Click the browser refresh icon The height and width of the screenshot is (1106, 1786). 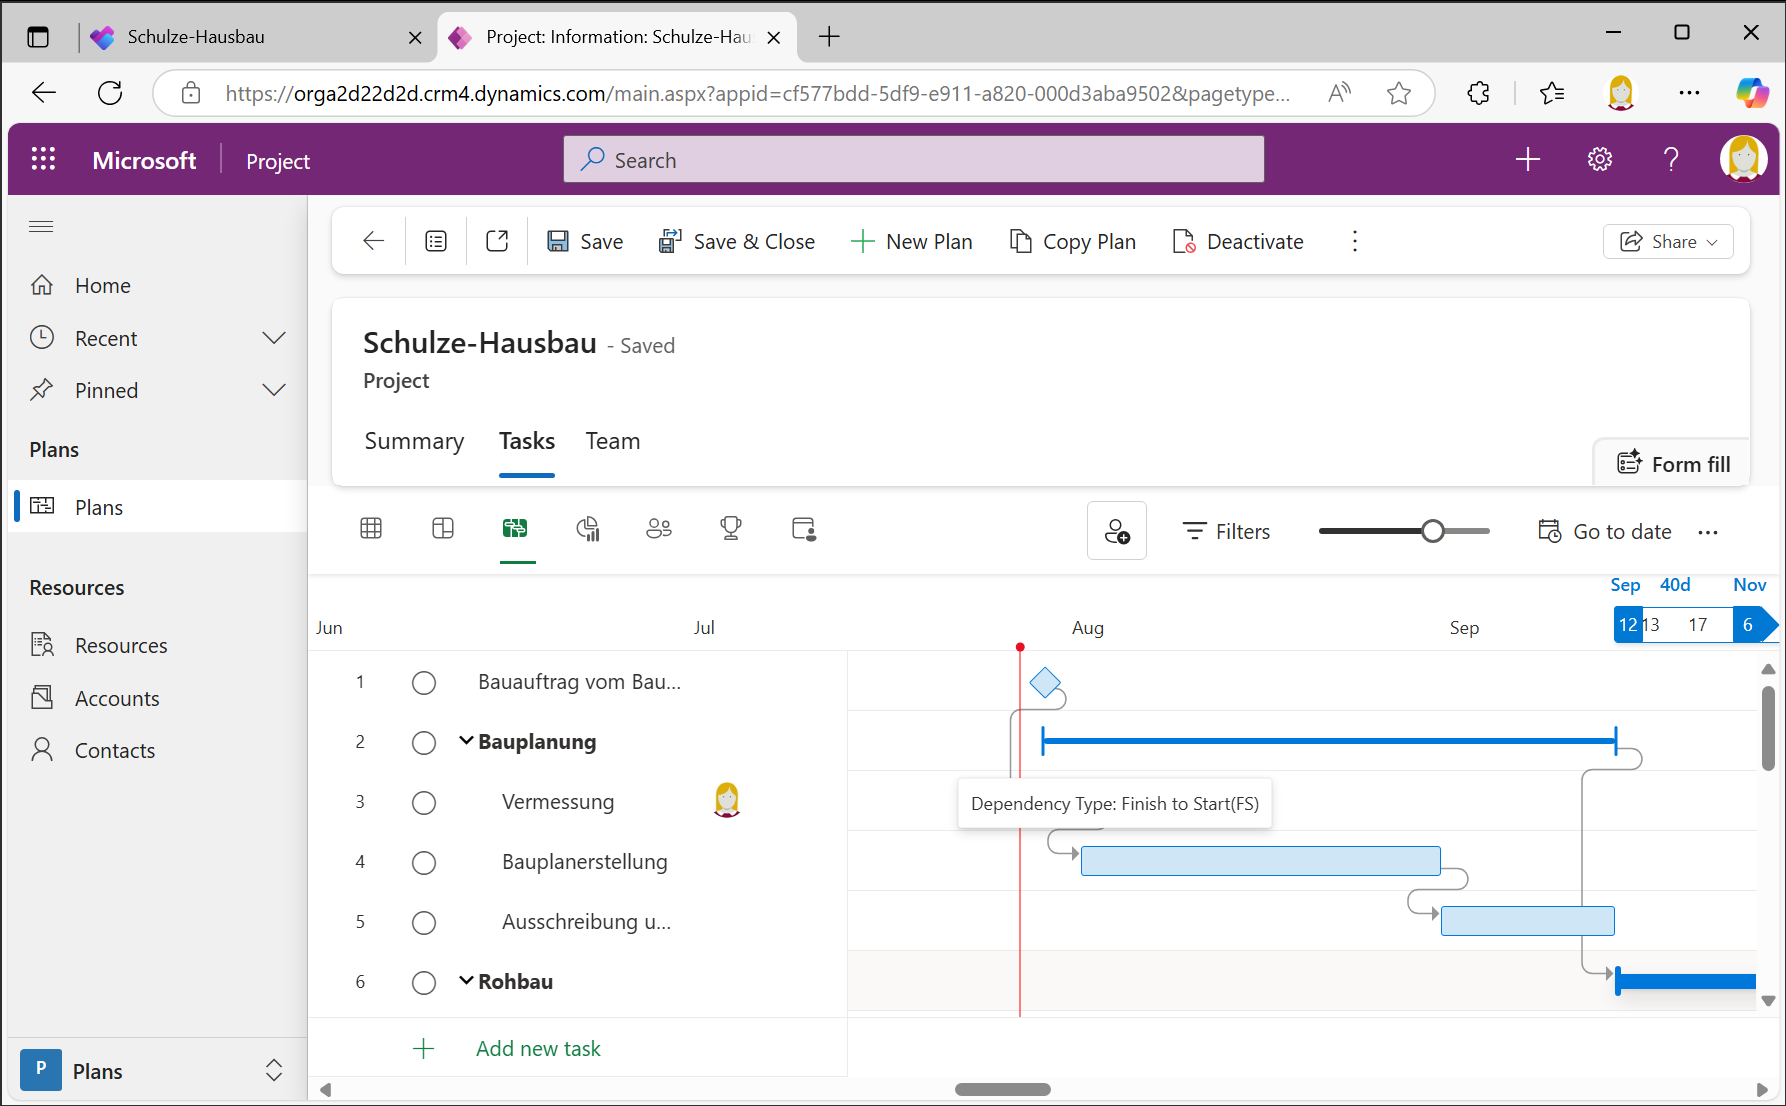[x=110, y=93]
